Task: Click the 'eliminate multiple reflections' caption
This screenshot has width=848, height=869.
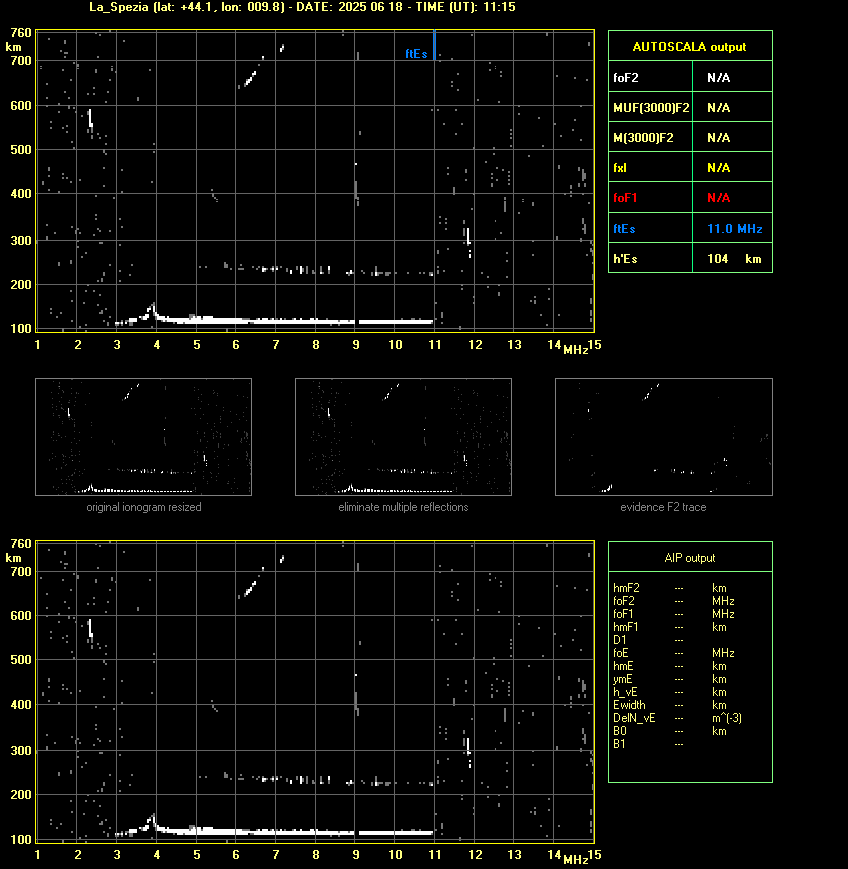Action: (403, 507)
